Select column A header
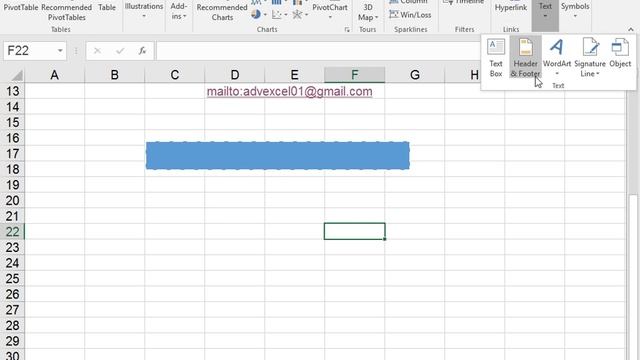Viewport: 640px width, 360px height. pyautogui.click(x=54, y=75)
